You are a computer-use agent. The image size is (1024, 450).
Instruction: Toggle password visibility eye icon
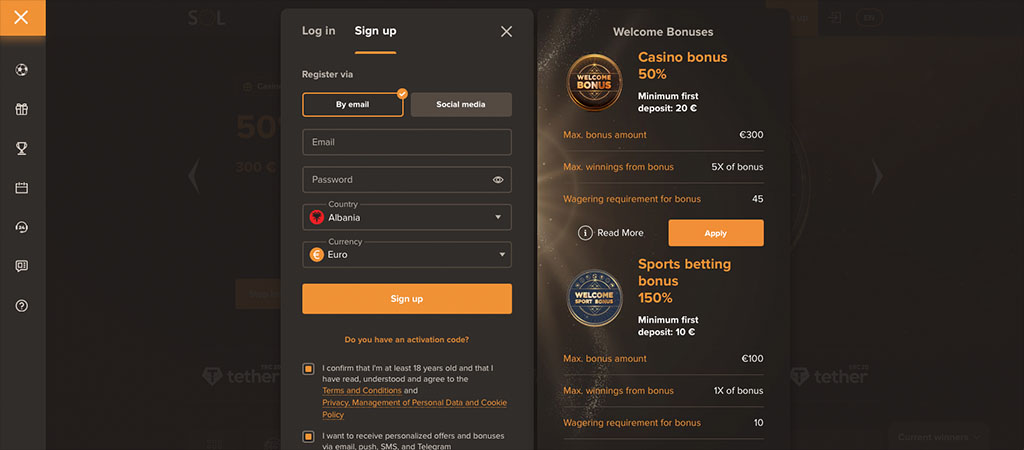pyautogui.click(x=498, y=180)
